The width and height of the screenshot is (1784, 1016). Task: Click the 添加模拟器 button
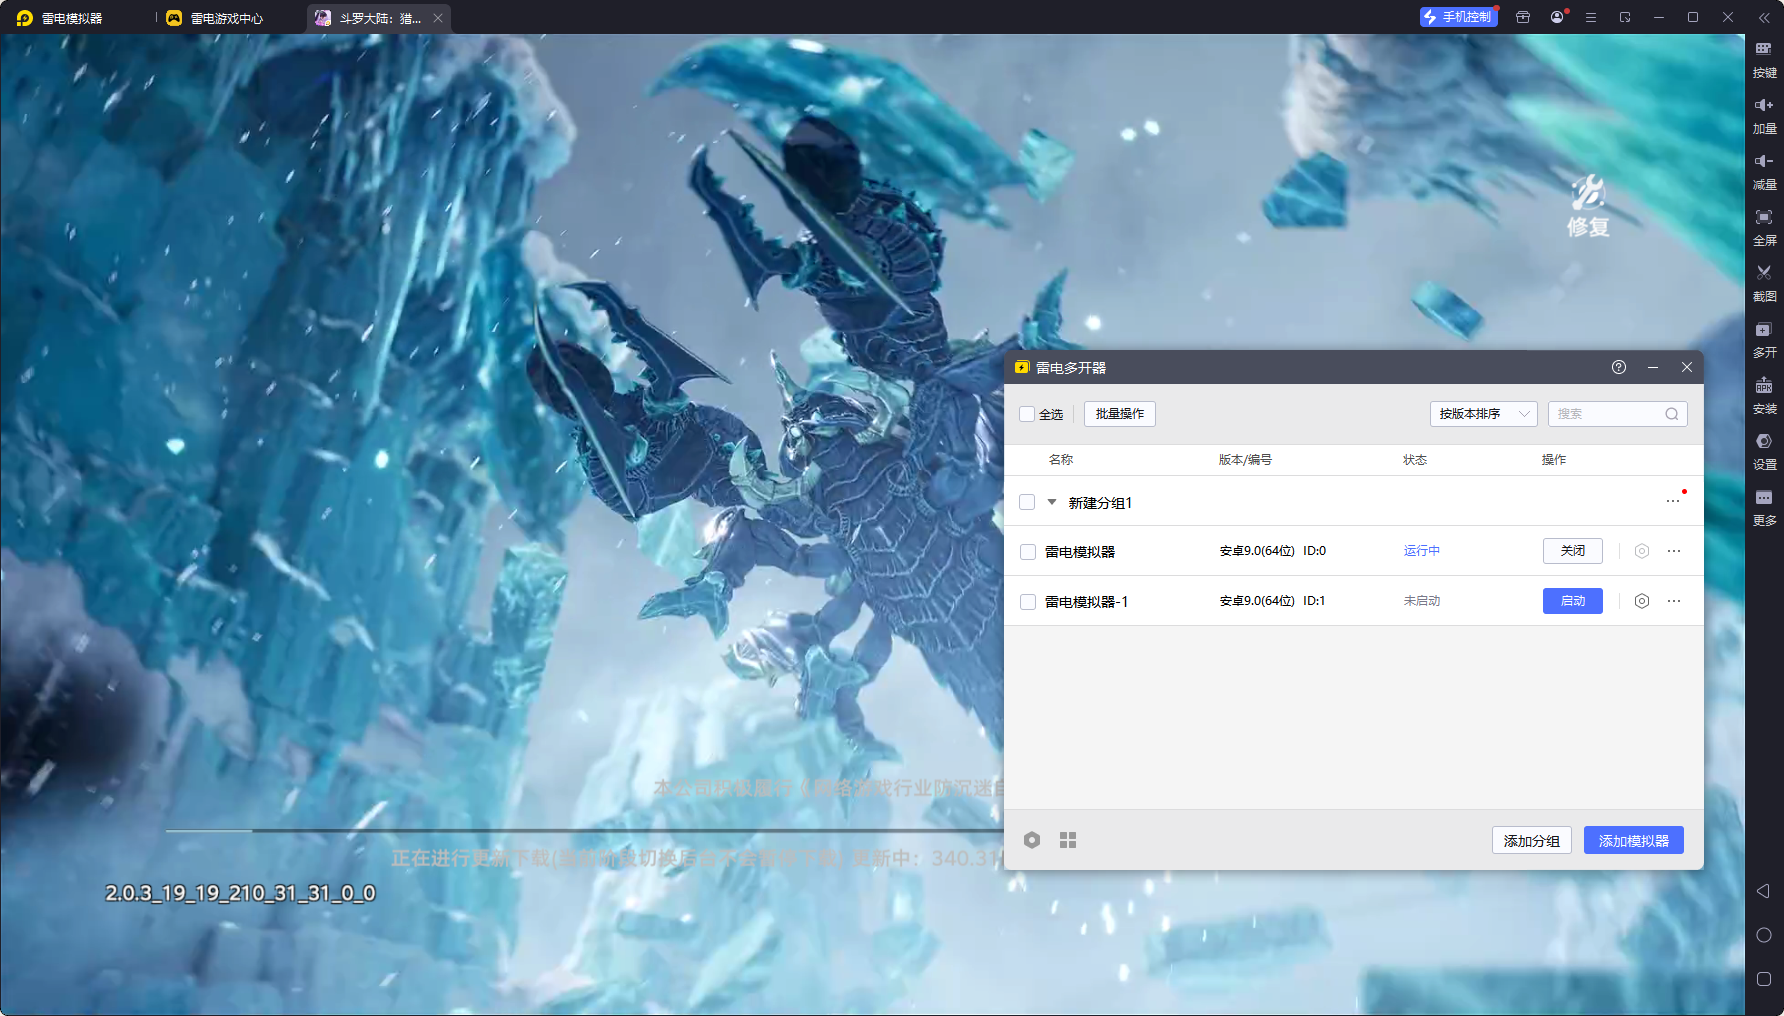point(1633,840)
